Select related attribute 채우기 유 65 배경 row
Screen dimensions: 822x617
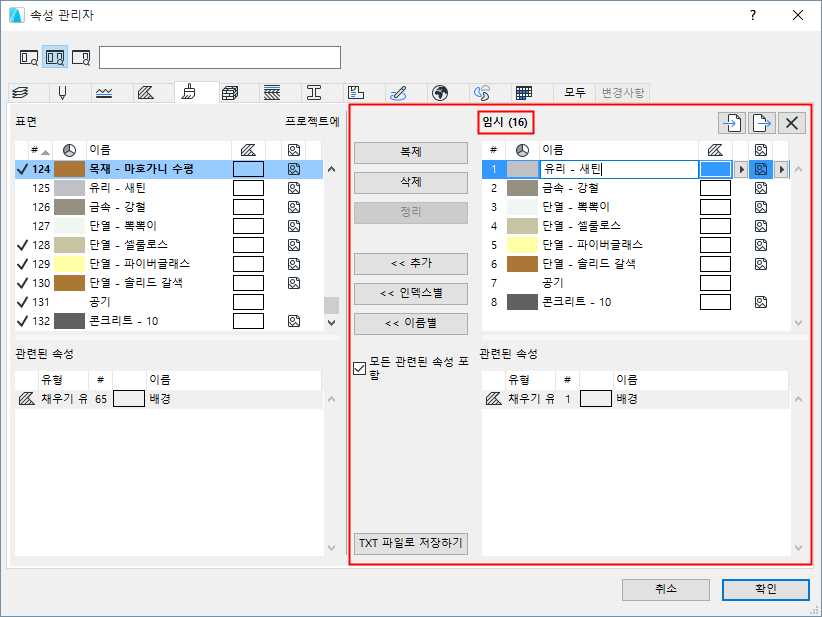point(169,399)
